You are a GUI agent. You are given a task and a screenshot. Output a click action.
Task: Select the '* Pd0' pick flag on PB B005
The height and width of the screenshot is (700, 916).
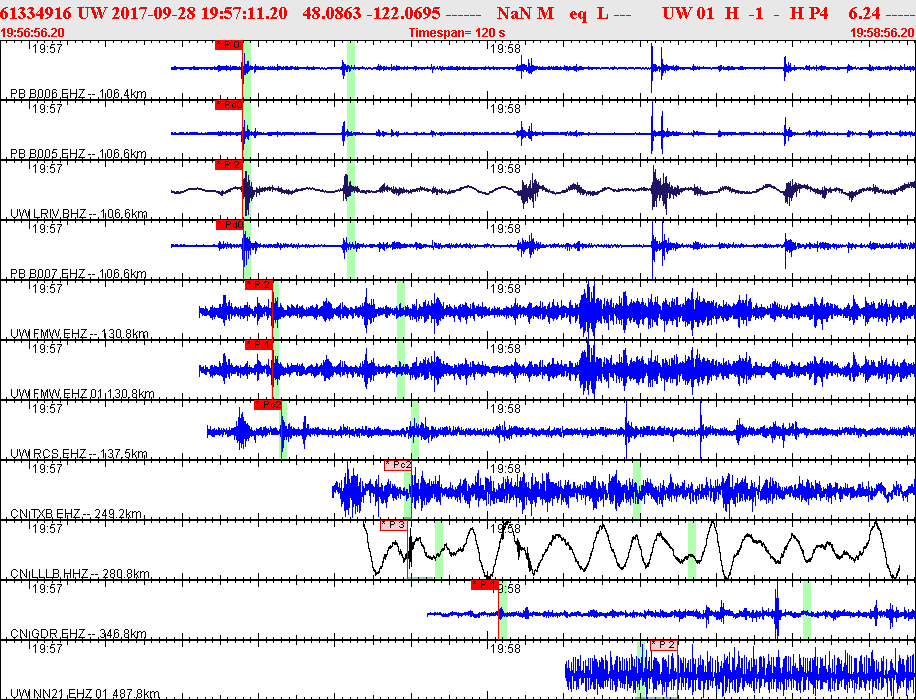click(228, 105)
